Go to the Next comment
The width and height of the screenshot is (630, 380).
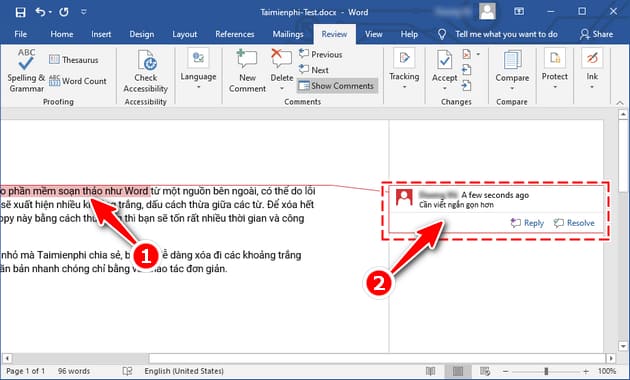coord(314,70)
